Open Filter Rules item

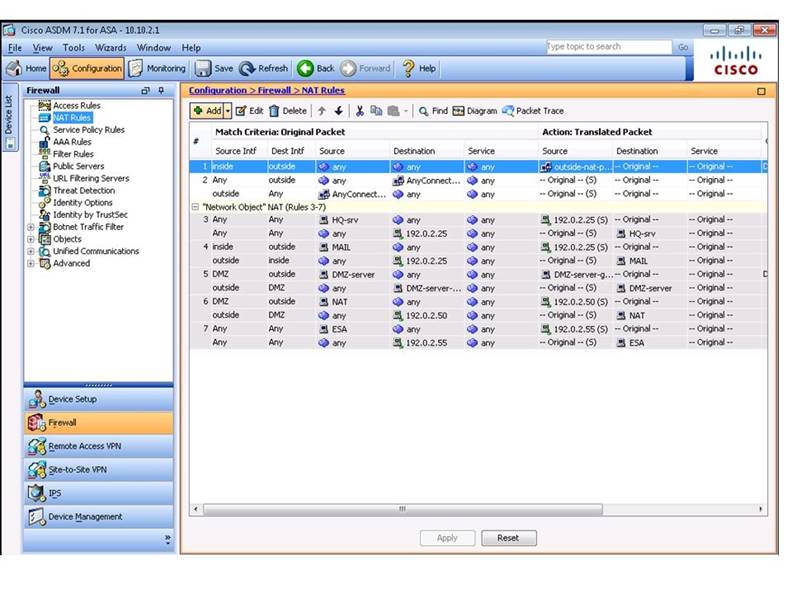(73, 154)
